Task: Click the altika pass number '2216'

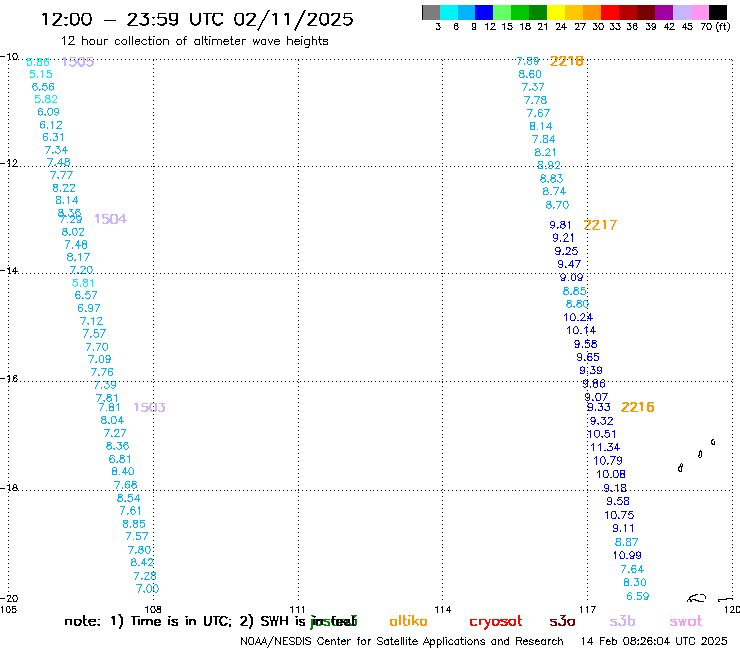Action: (x=638, y=407)
